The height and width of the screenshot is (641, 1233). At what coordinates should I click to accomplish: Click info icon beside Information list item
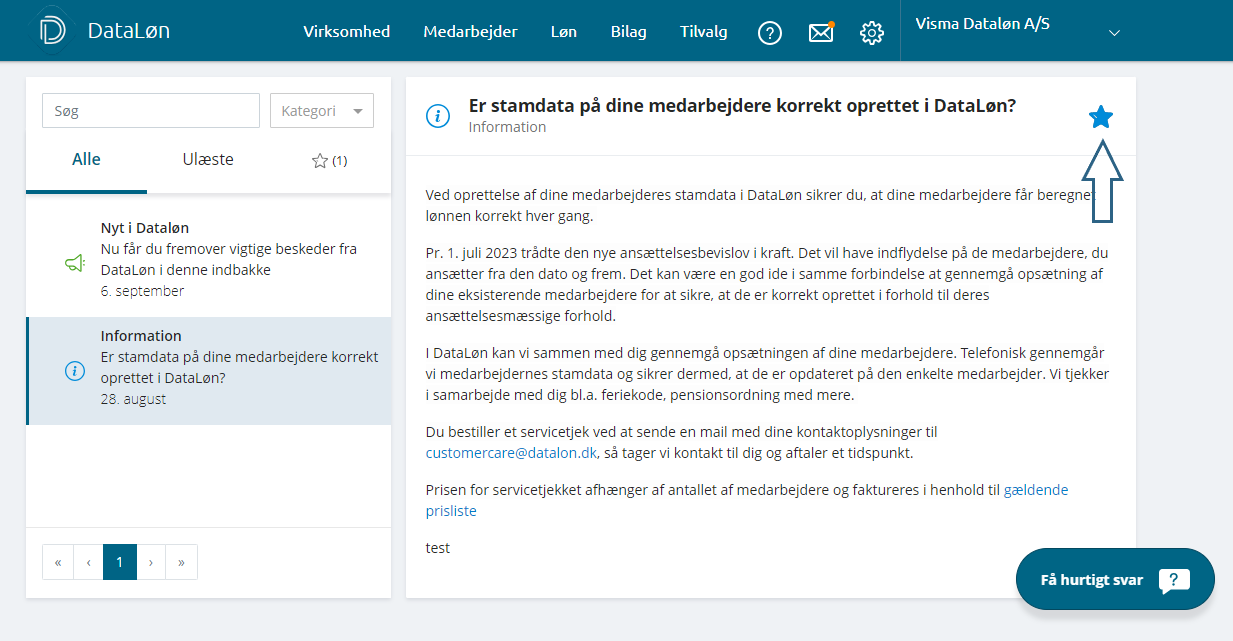pos(75,371)
